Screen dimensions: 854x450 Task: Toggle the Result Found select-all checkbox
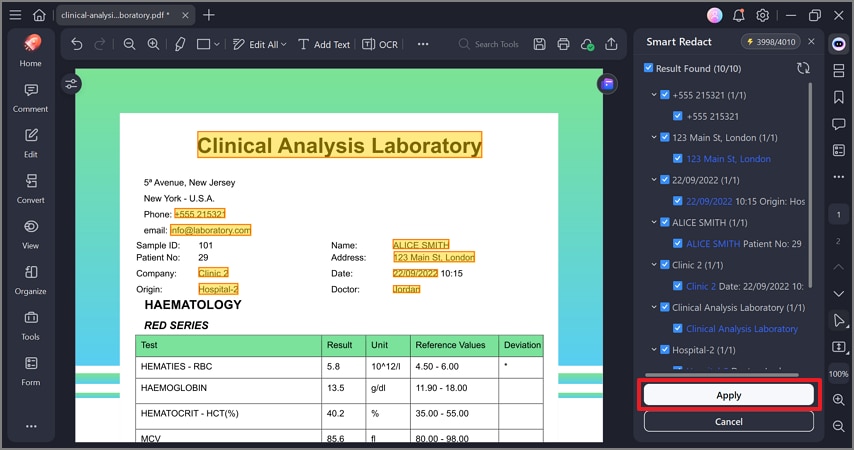(x=648, y=68)
